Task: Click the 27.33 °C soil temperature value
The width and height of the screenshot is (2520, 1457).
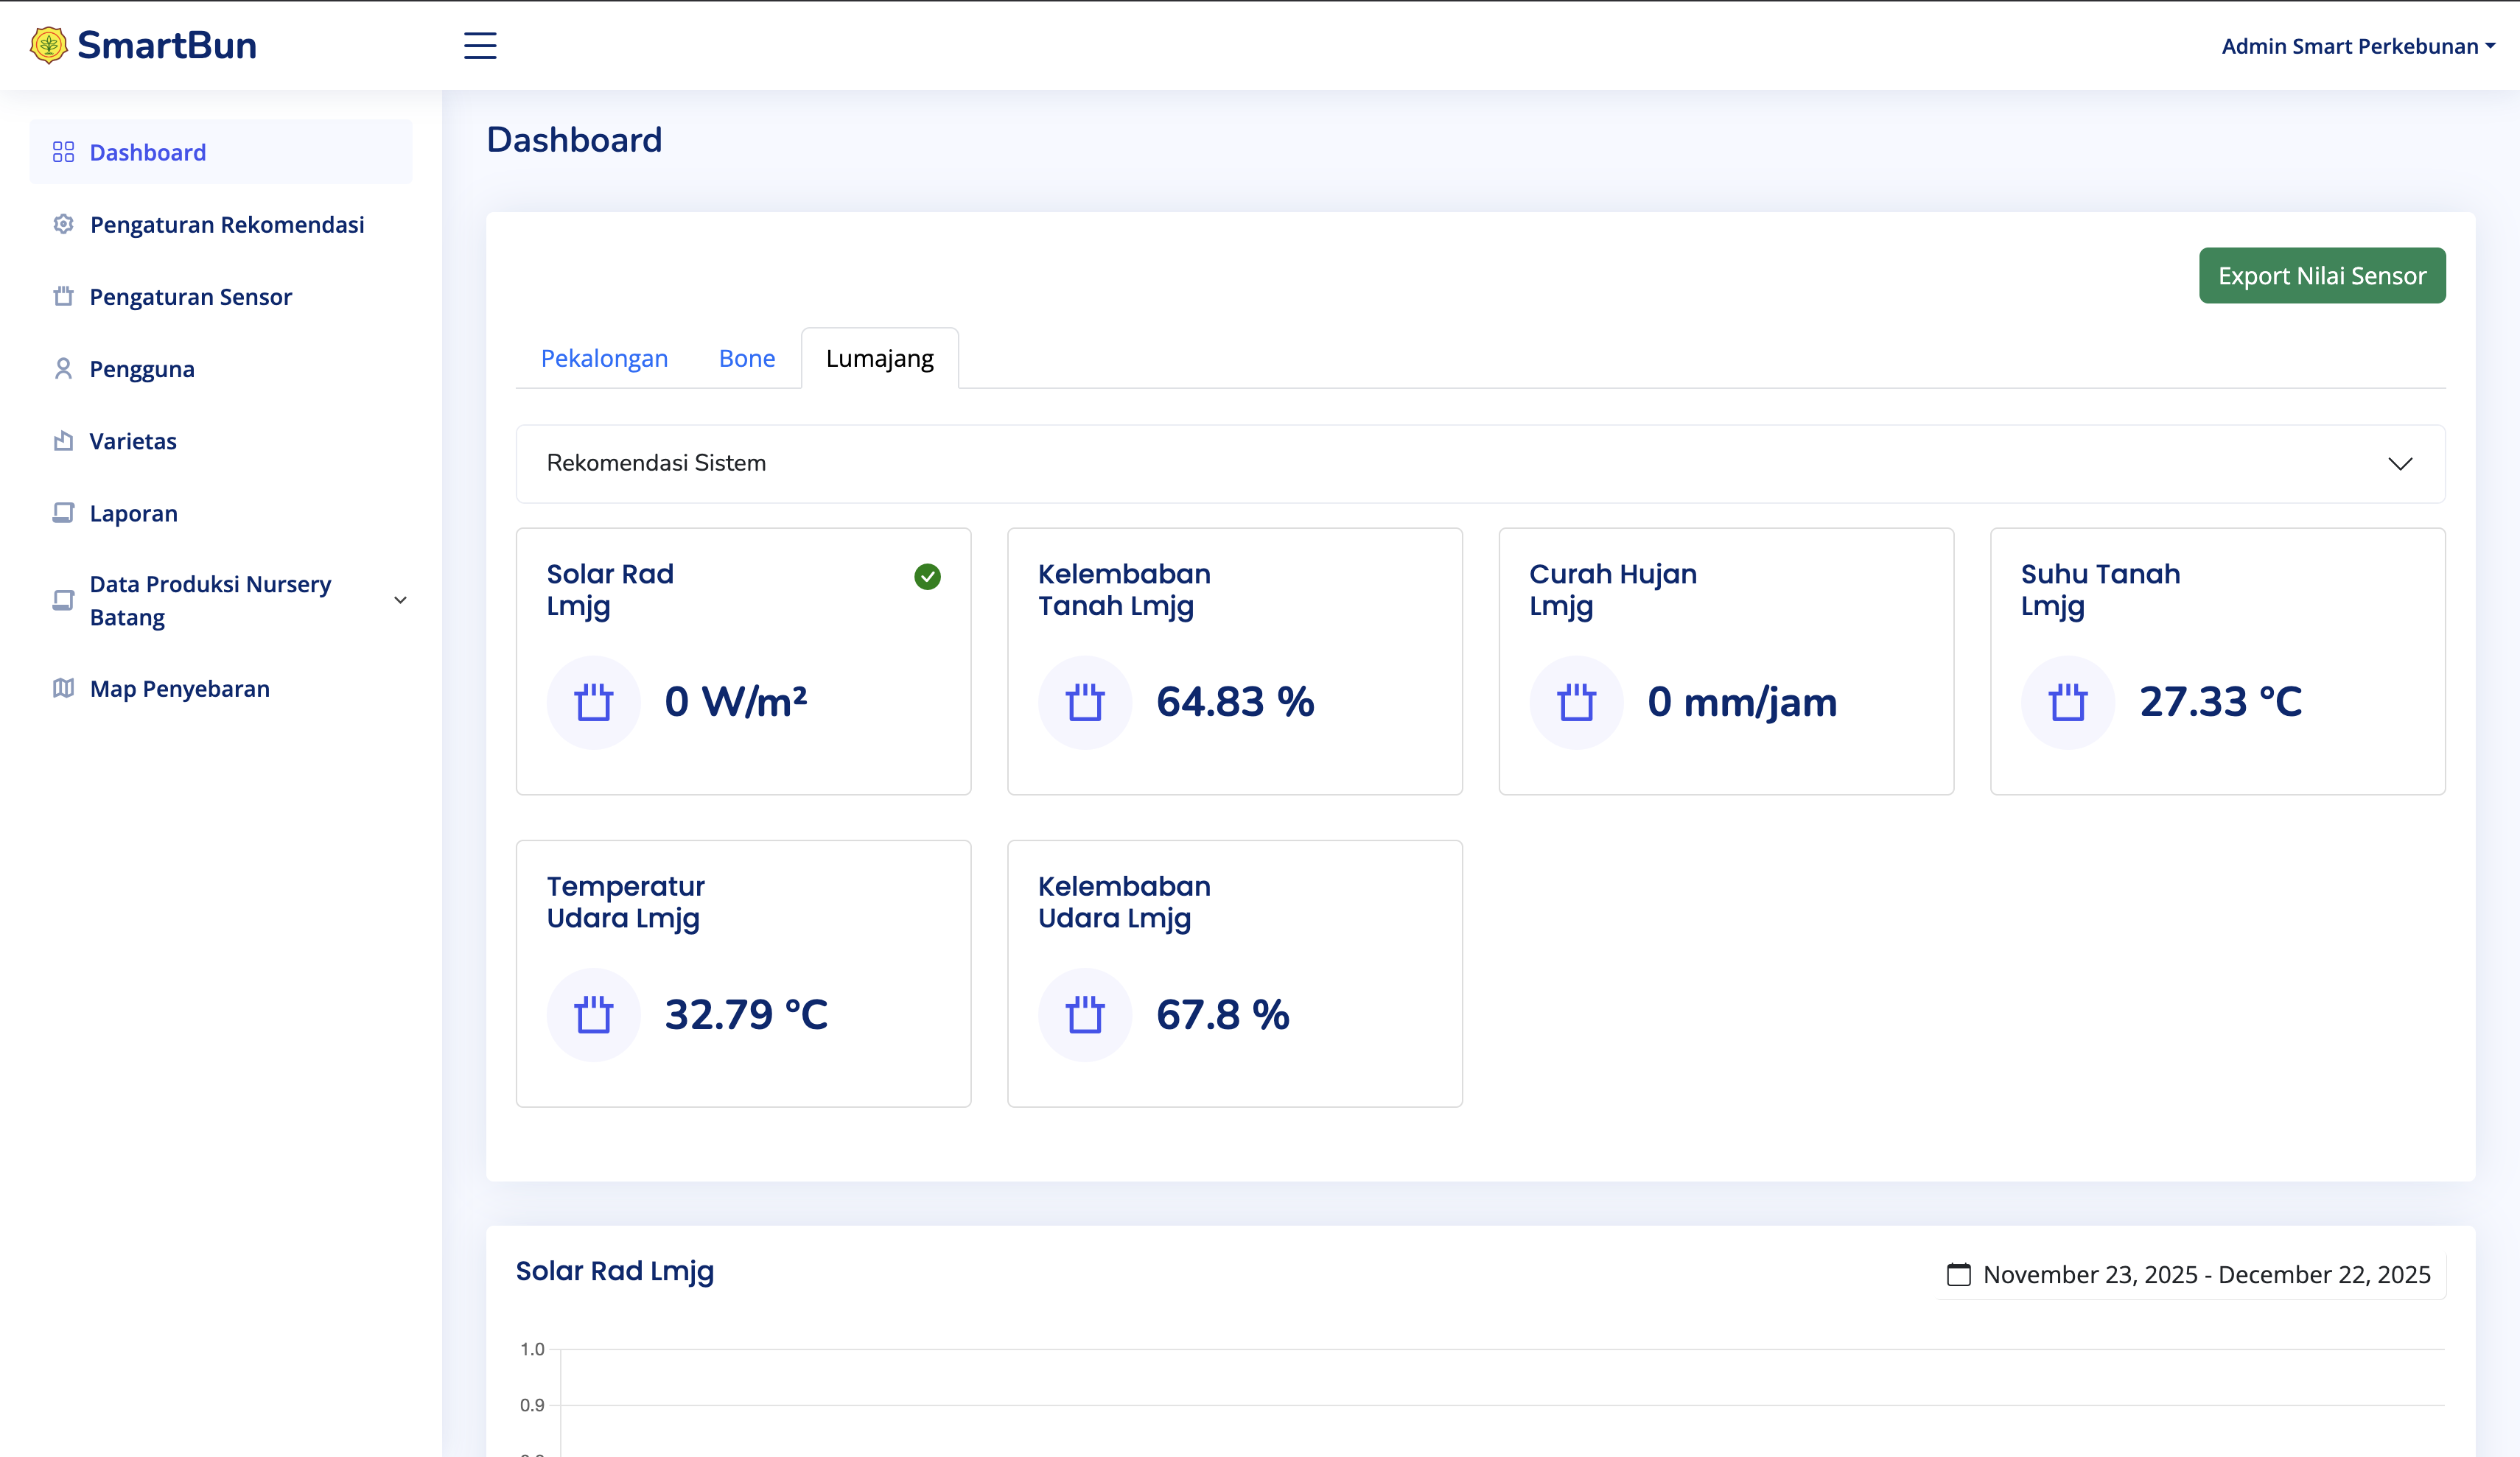Action: (2221, 702)
